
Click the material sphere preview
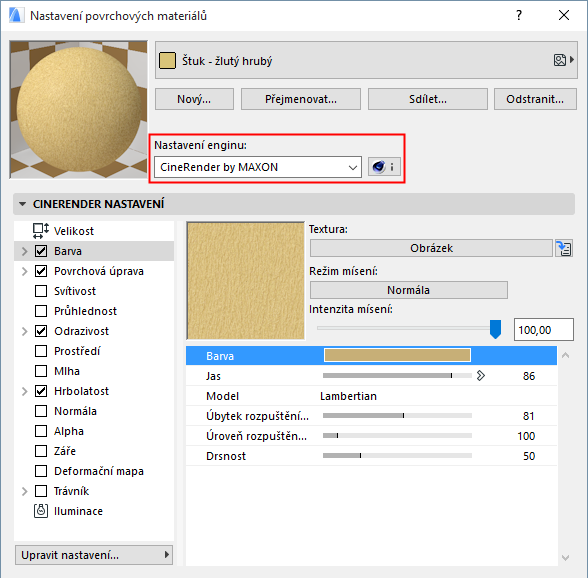coord(78,110)
